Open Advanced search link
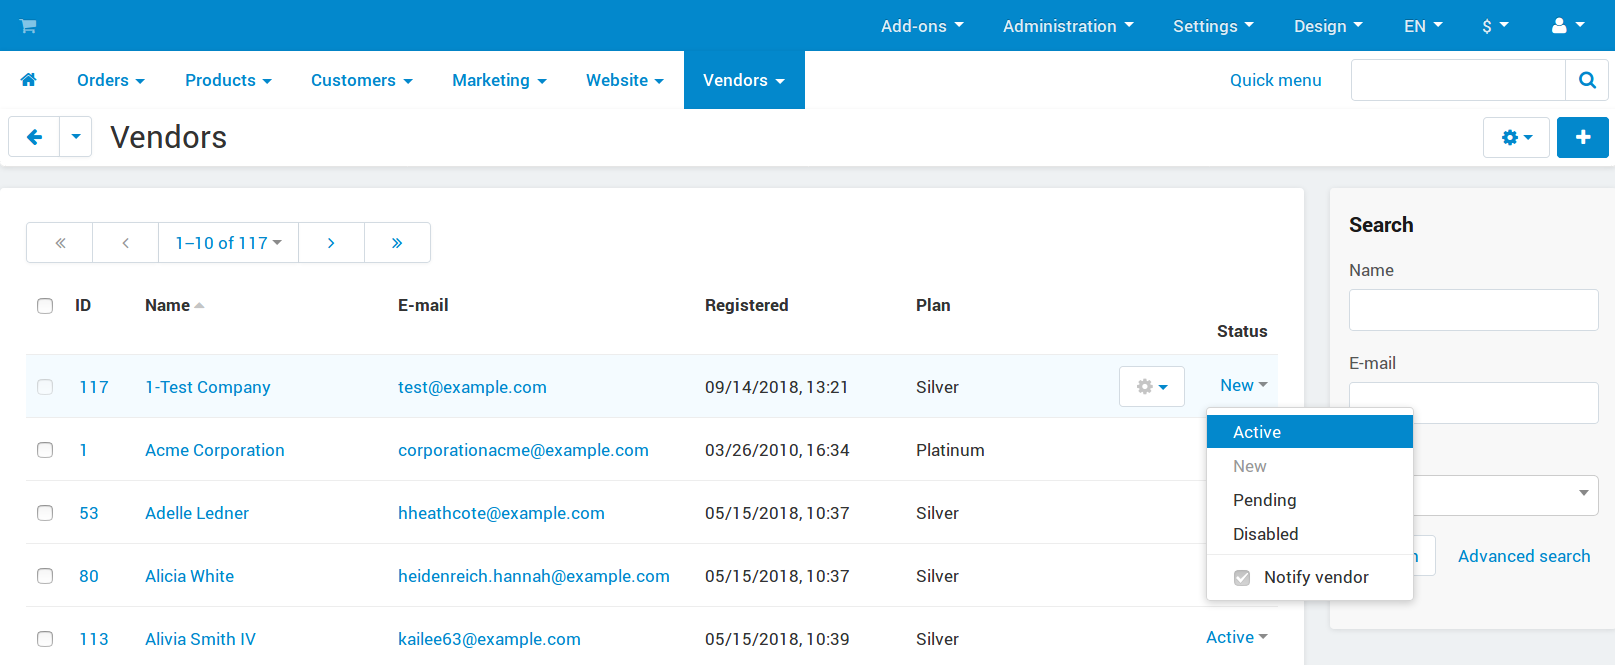1615x665 pixels. [1524, 556]
